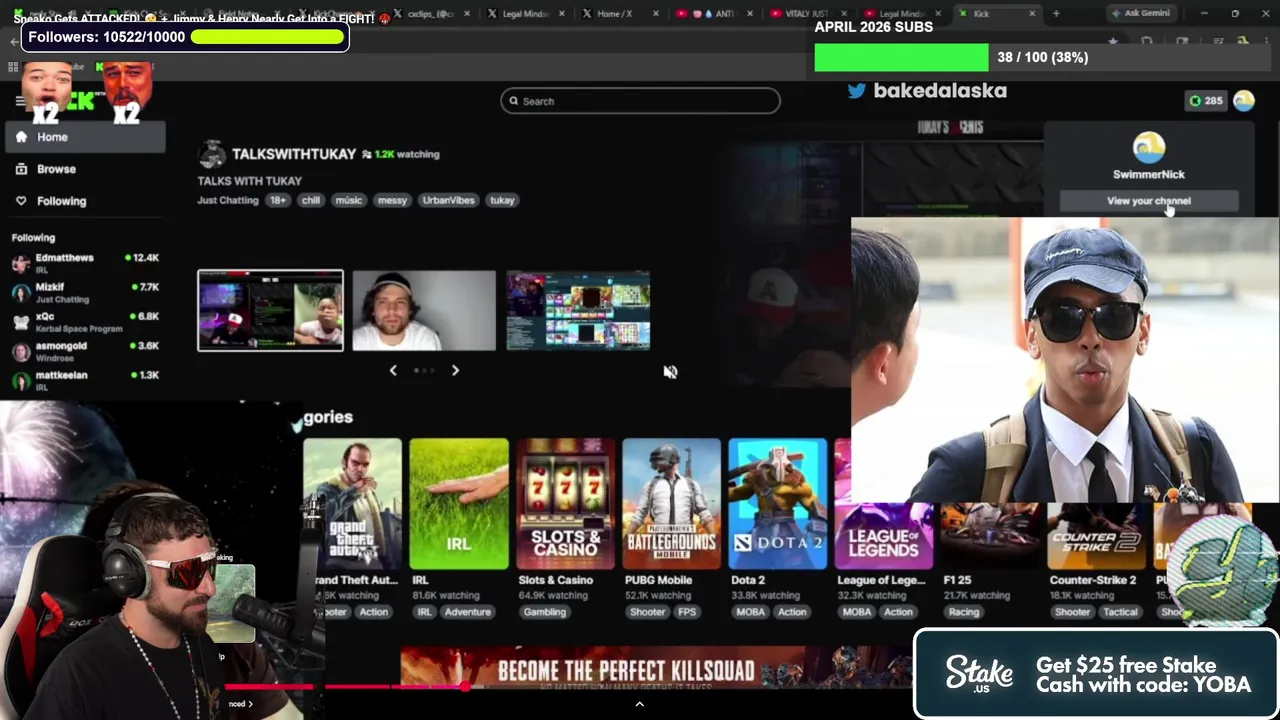
Task: Switch to the VITALY JUST YouTube tab
Action: coord(806,14)
